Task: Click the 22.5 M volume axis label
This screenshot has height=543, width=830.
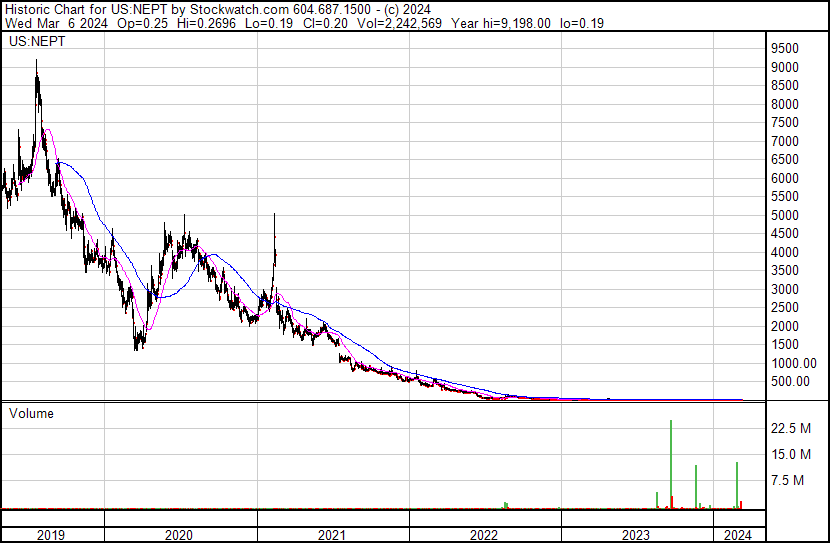Action: 789,429
